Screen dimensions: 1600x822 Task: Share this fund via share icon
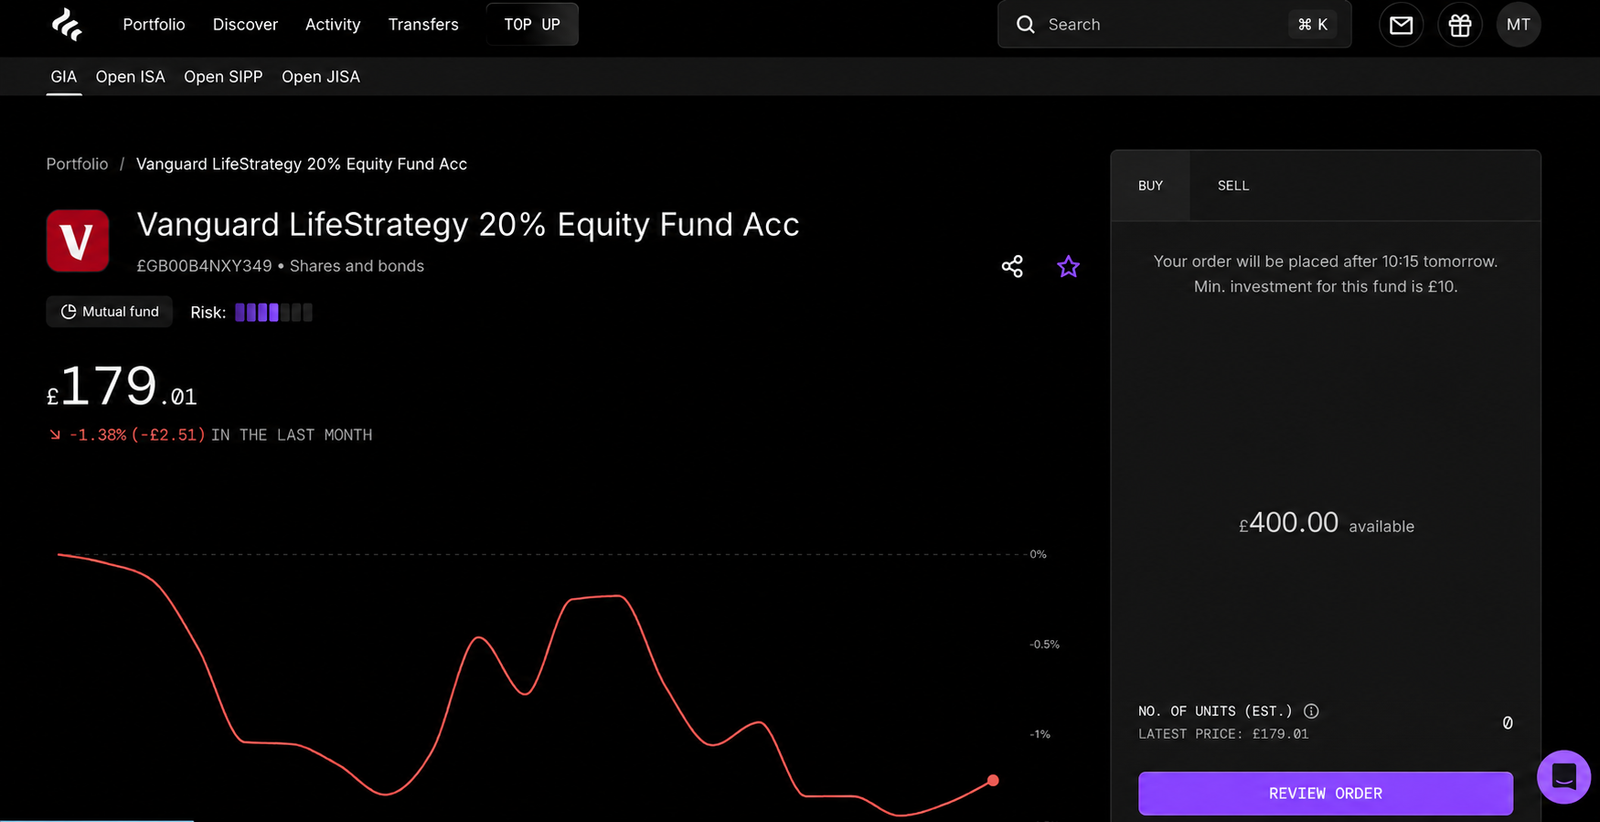coord(1012,266)
